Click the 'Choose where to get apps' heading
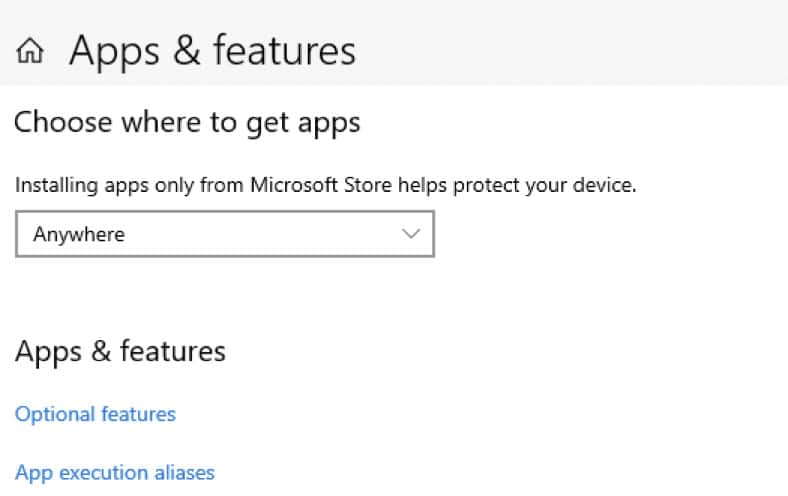This screenshot has width=788, height=496. tap(187, 123)
